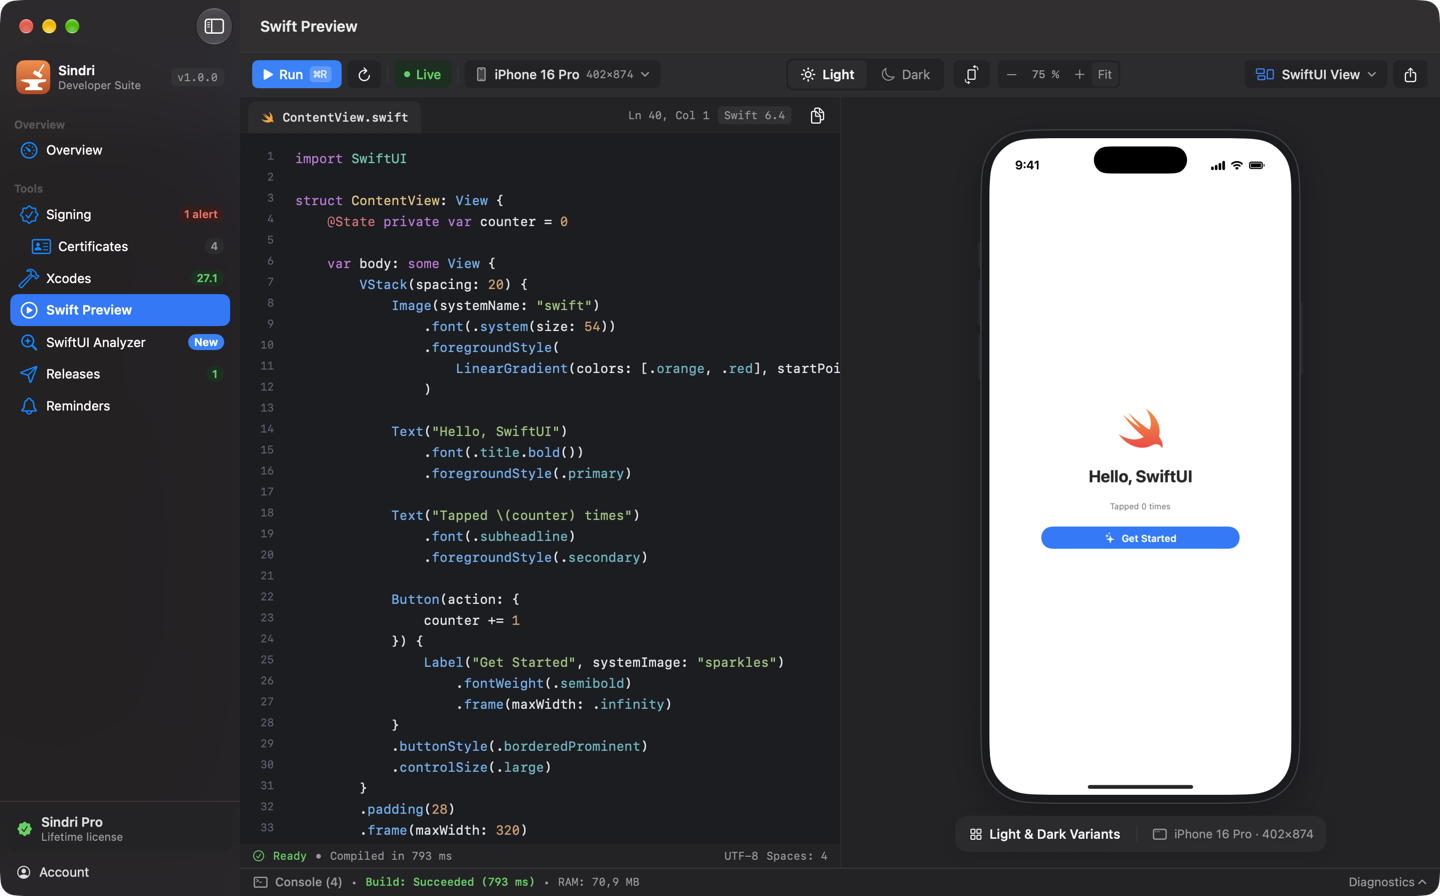
Task: Click the 75 % zoom value
Action: pos(1045,75)
